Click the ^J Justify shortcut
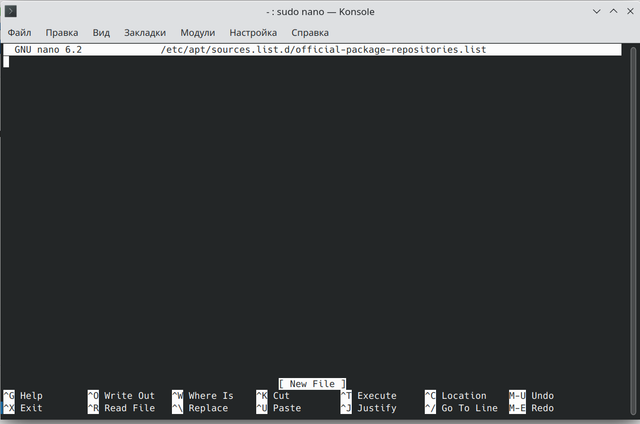 [369, 408]
